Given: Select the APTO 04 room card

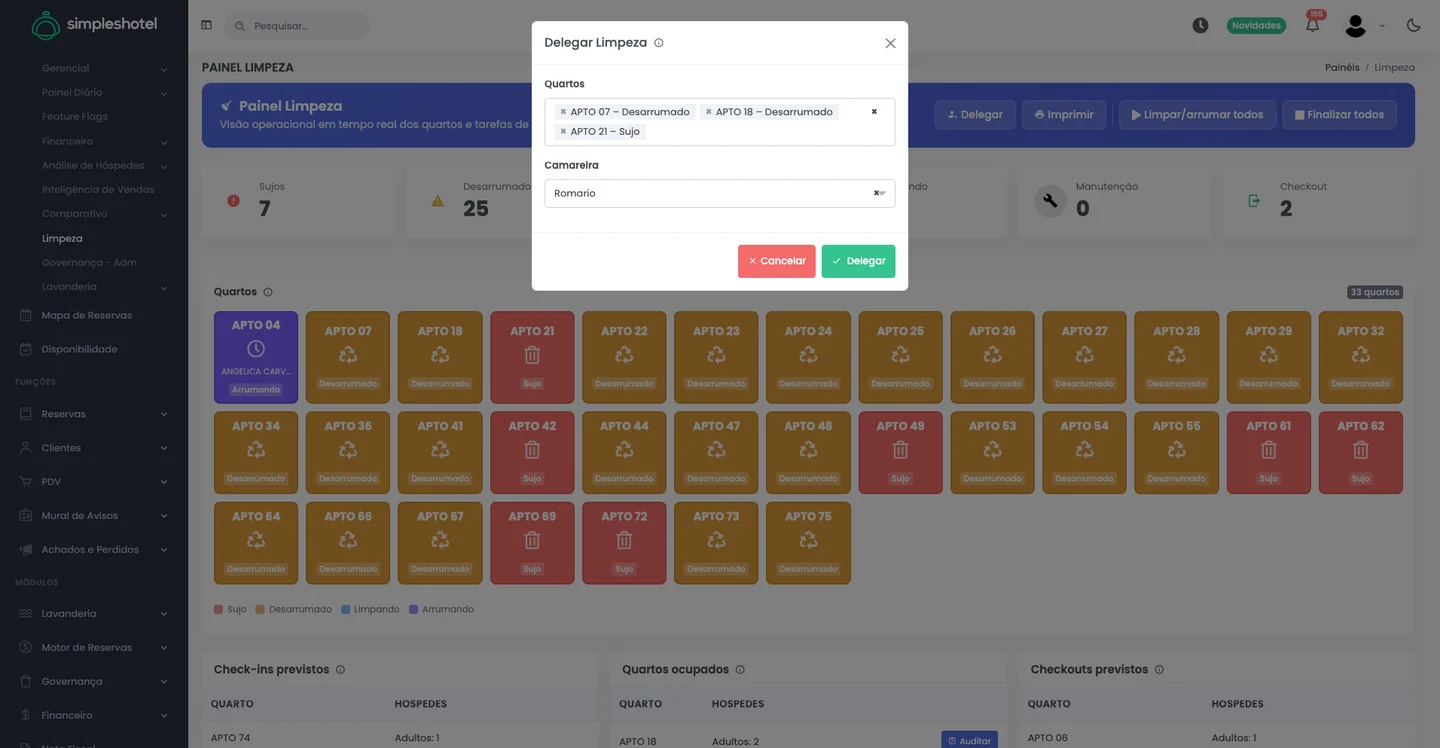Looking at the screenshot, I should pyautogui.click(x=256, y=357).
